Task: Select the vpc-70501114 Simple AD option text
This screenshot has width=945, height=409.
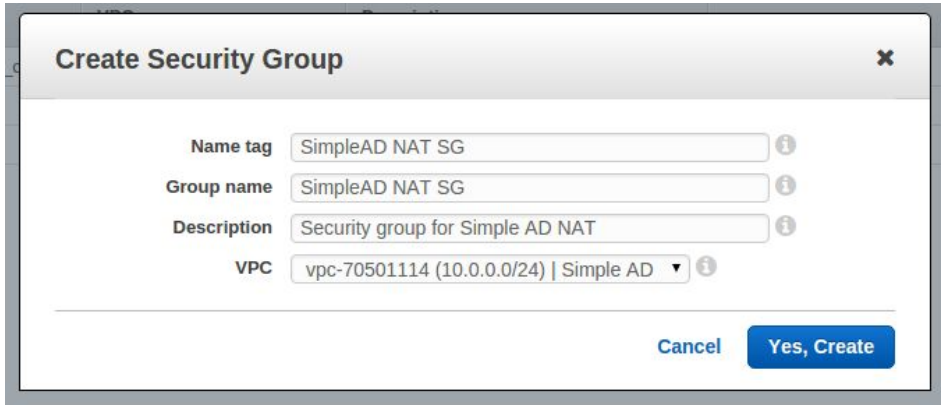Action: click(477, 268)
